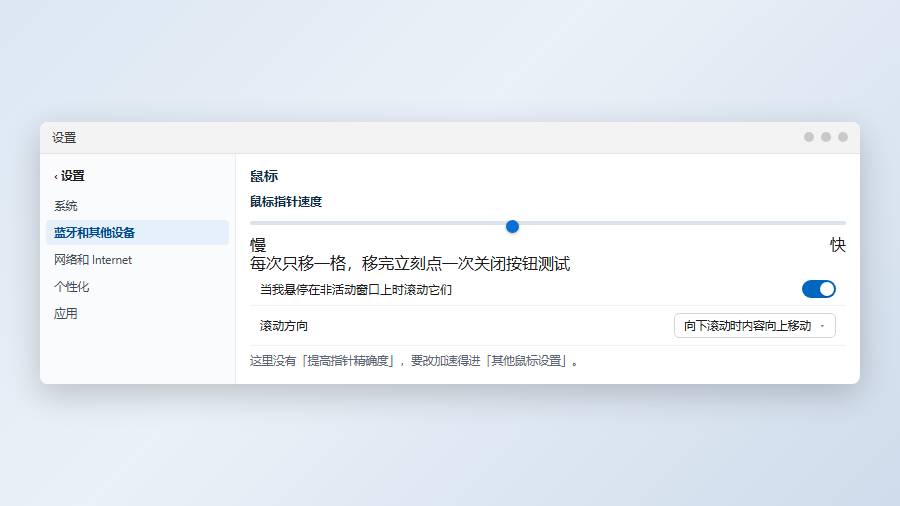The height and width of the screenshot is (506, 900).
Task: Click the 鼠标指针速度 slider thumb
Action: 513,227
